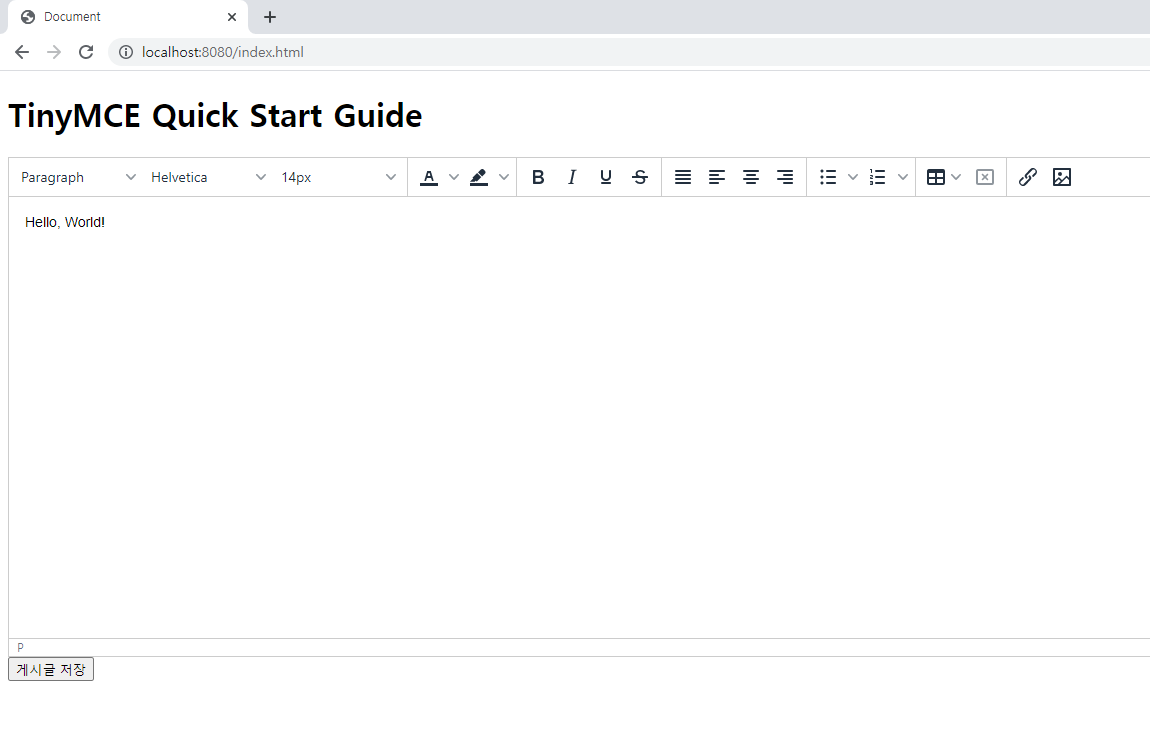Open the Paragraph block format dropdown
Screen dimensions: 1150x734
click(x=78, y=177)
